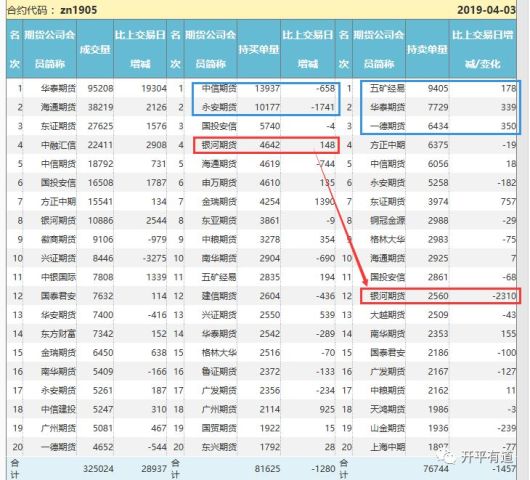Select long position value 10177
Screen dimensions: 530x480
pyautogui.click(x=267, y=107)
